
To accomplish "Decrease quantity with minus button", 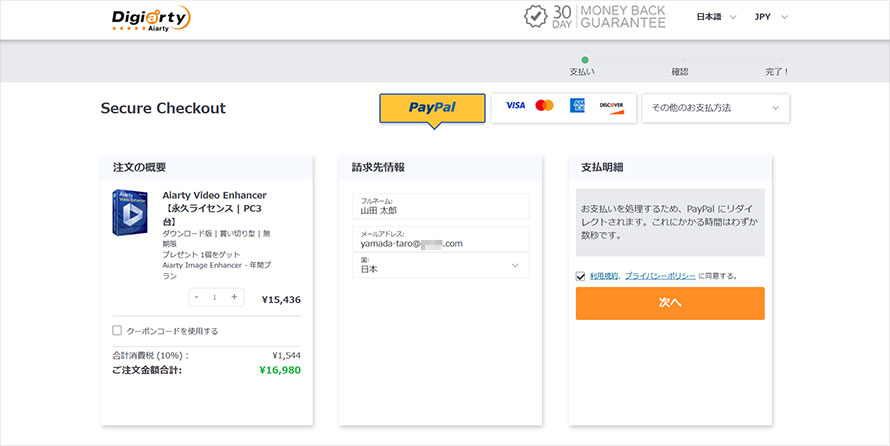I will 197,297.
